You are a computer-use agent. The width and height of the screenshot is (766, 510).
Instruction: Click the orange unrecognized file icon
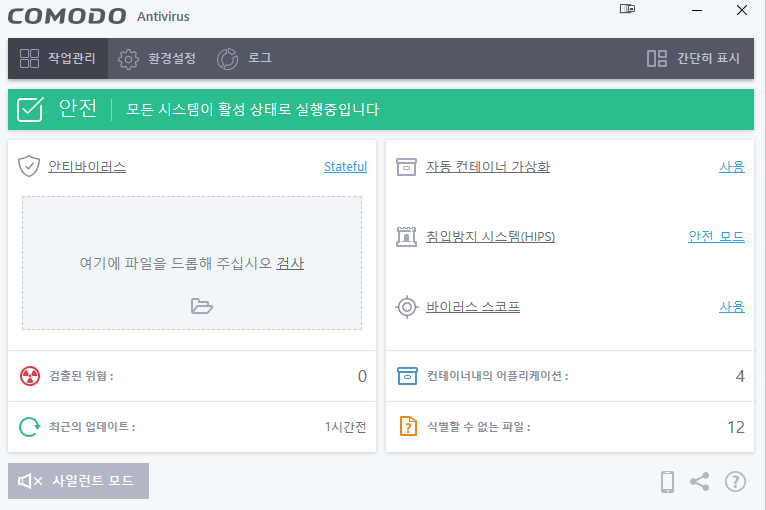(x=408, y=426)
